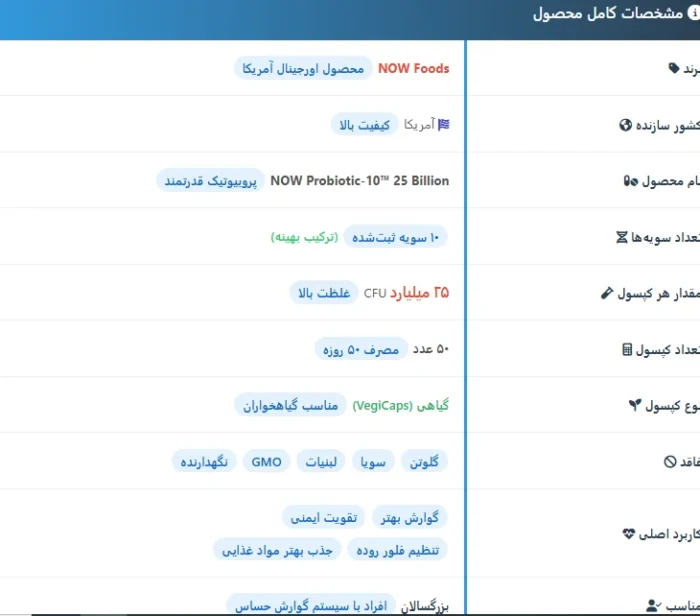Viewport: 700px width, 616px height.
Task: Click the globe icon beside کشور سازنده
Action: click(625, 125)
